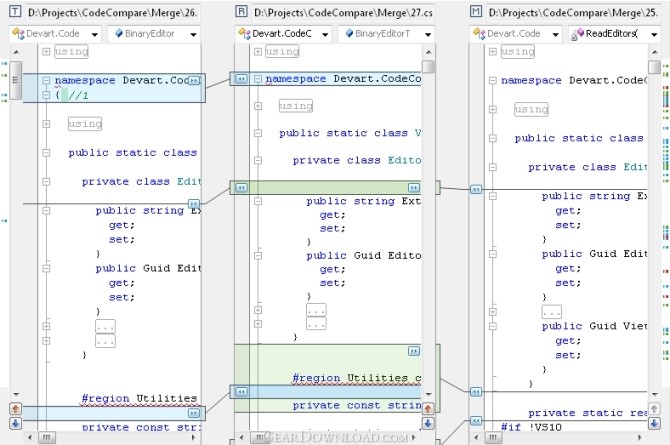This screenshot has height=445, width=670.
Task: Click the T pane marker icon
Action: coord(15,11)
